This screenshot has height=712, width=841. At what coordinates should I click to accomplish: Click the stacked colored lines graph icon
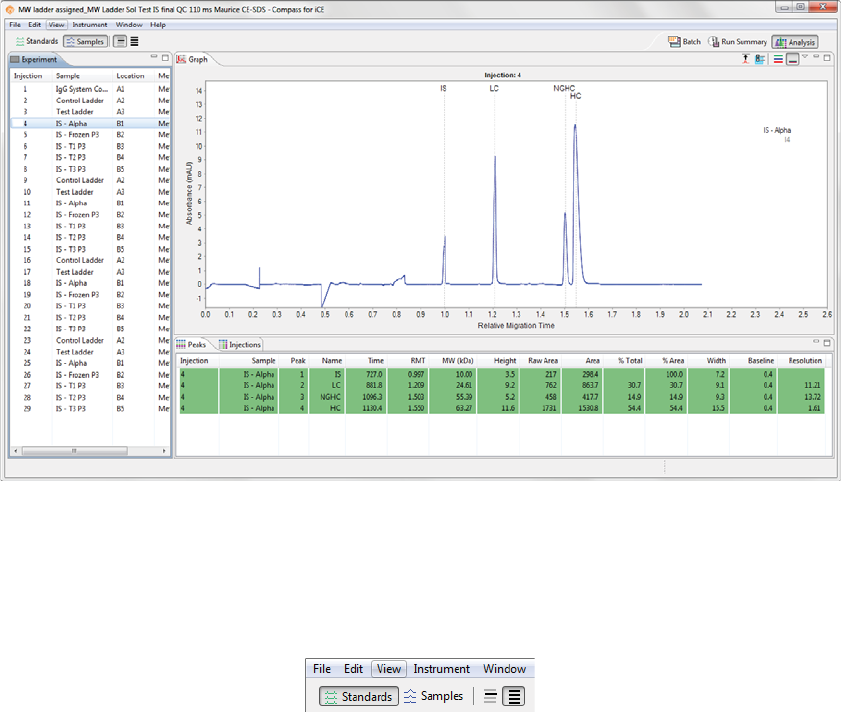coord(778,60)
